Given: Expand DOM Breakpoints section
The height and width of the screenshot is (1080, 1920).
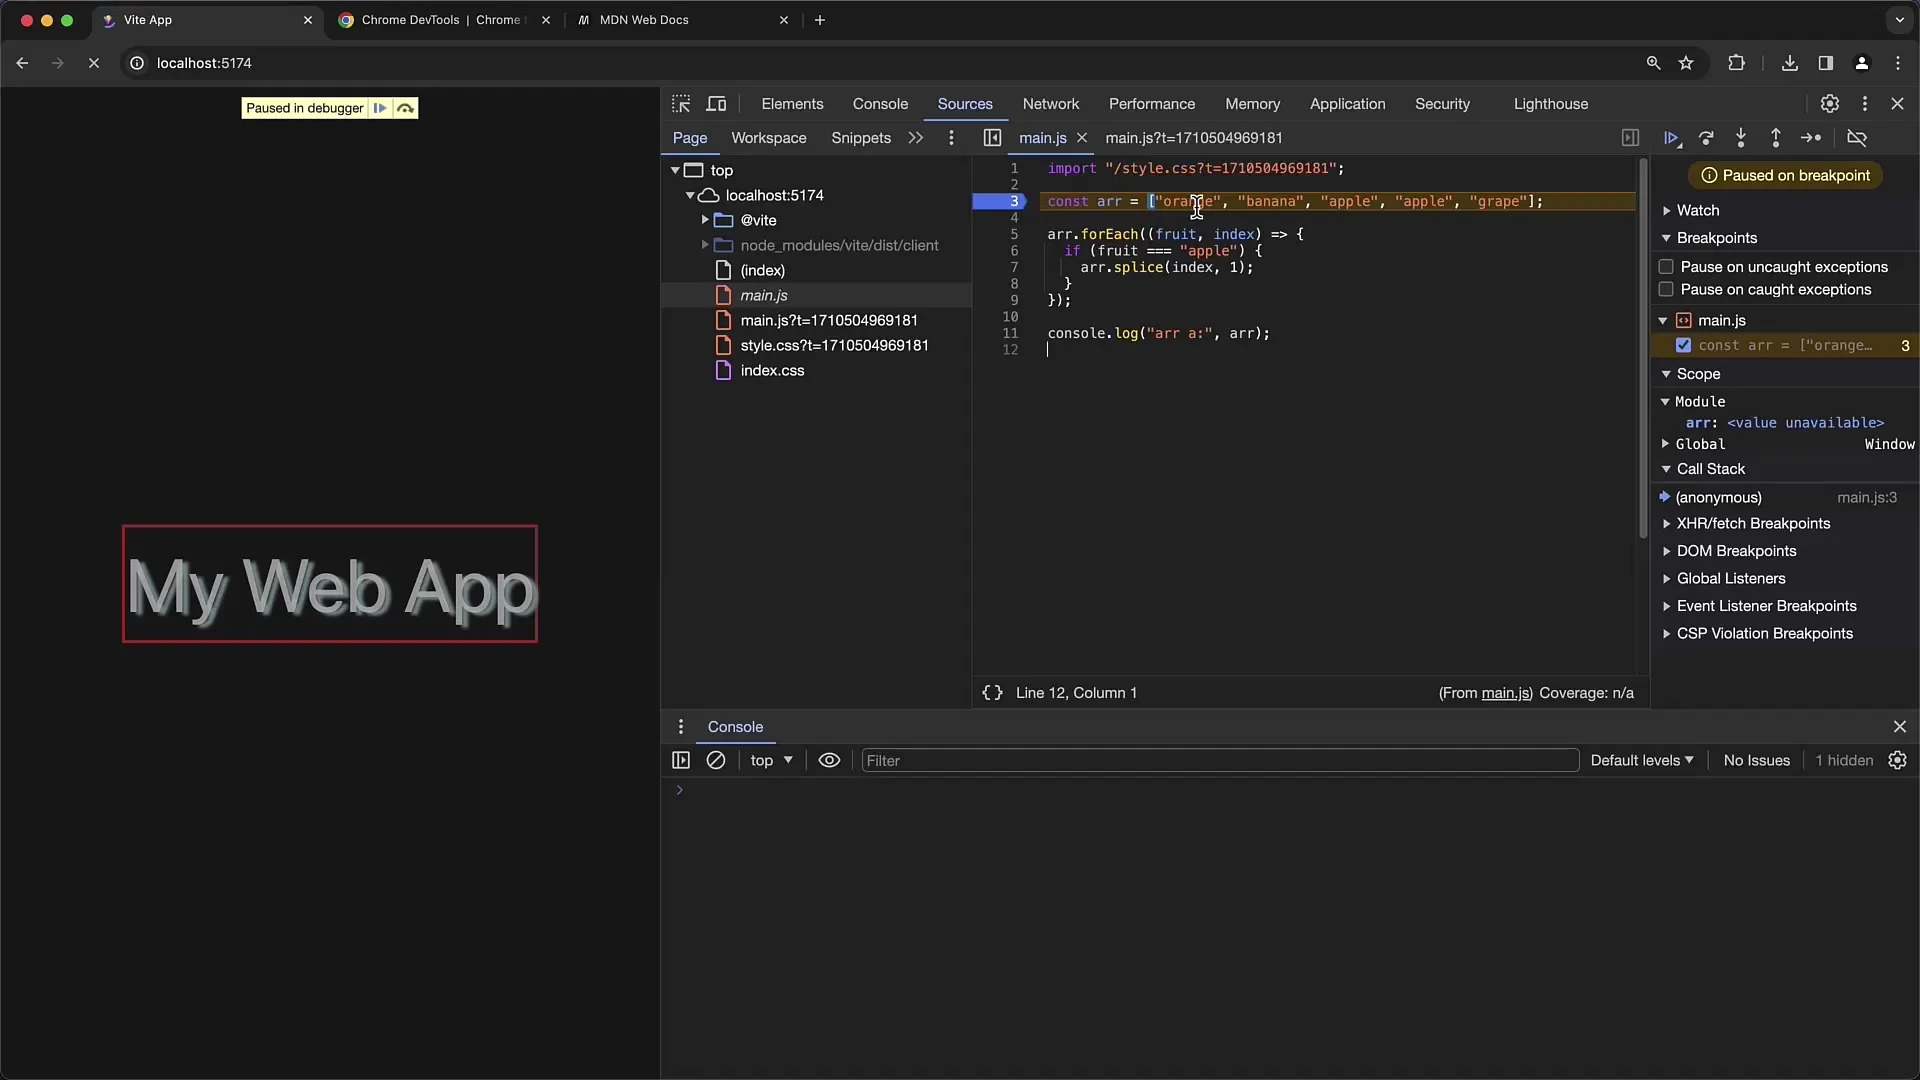Looking at the screenshot, I should coord(1736,551).
